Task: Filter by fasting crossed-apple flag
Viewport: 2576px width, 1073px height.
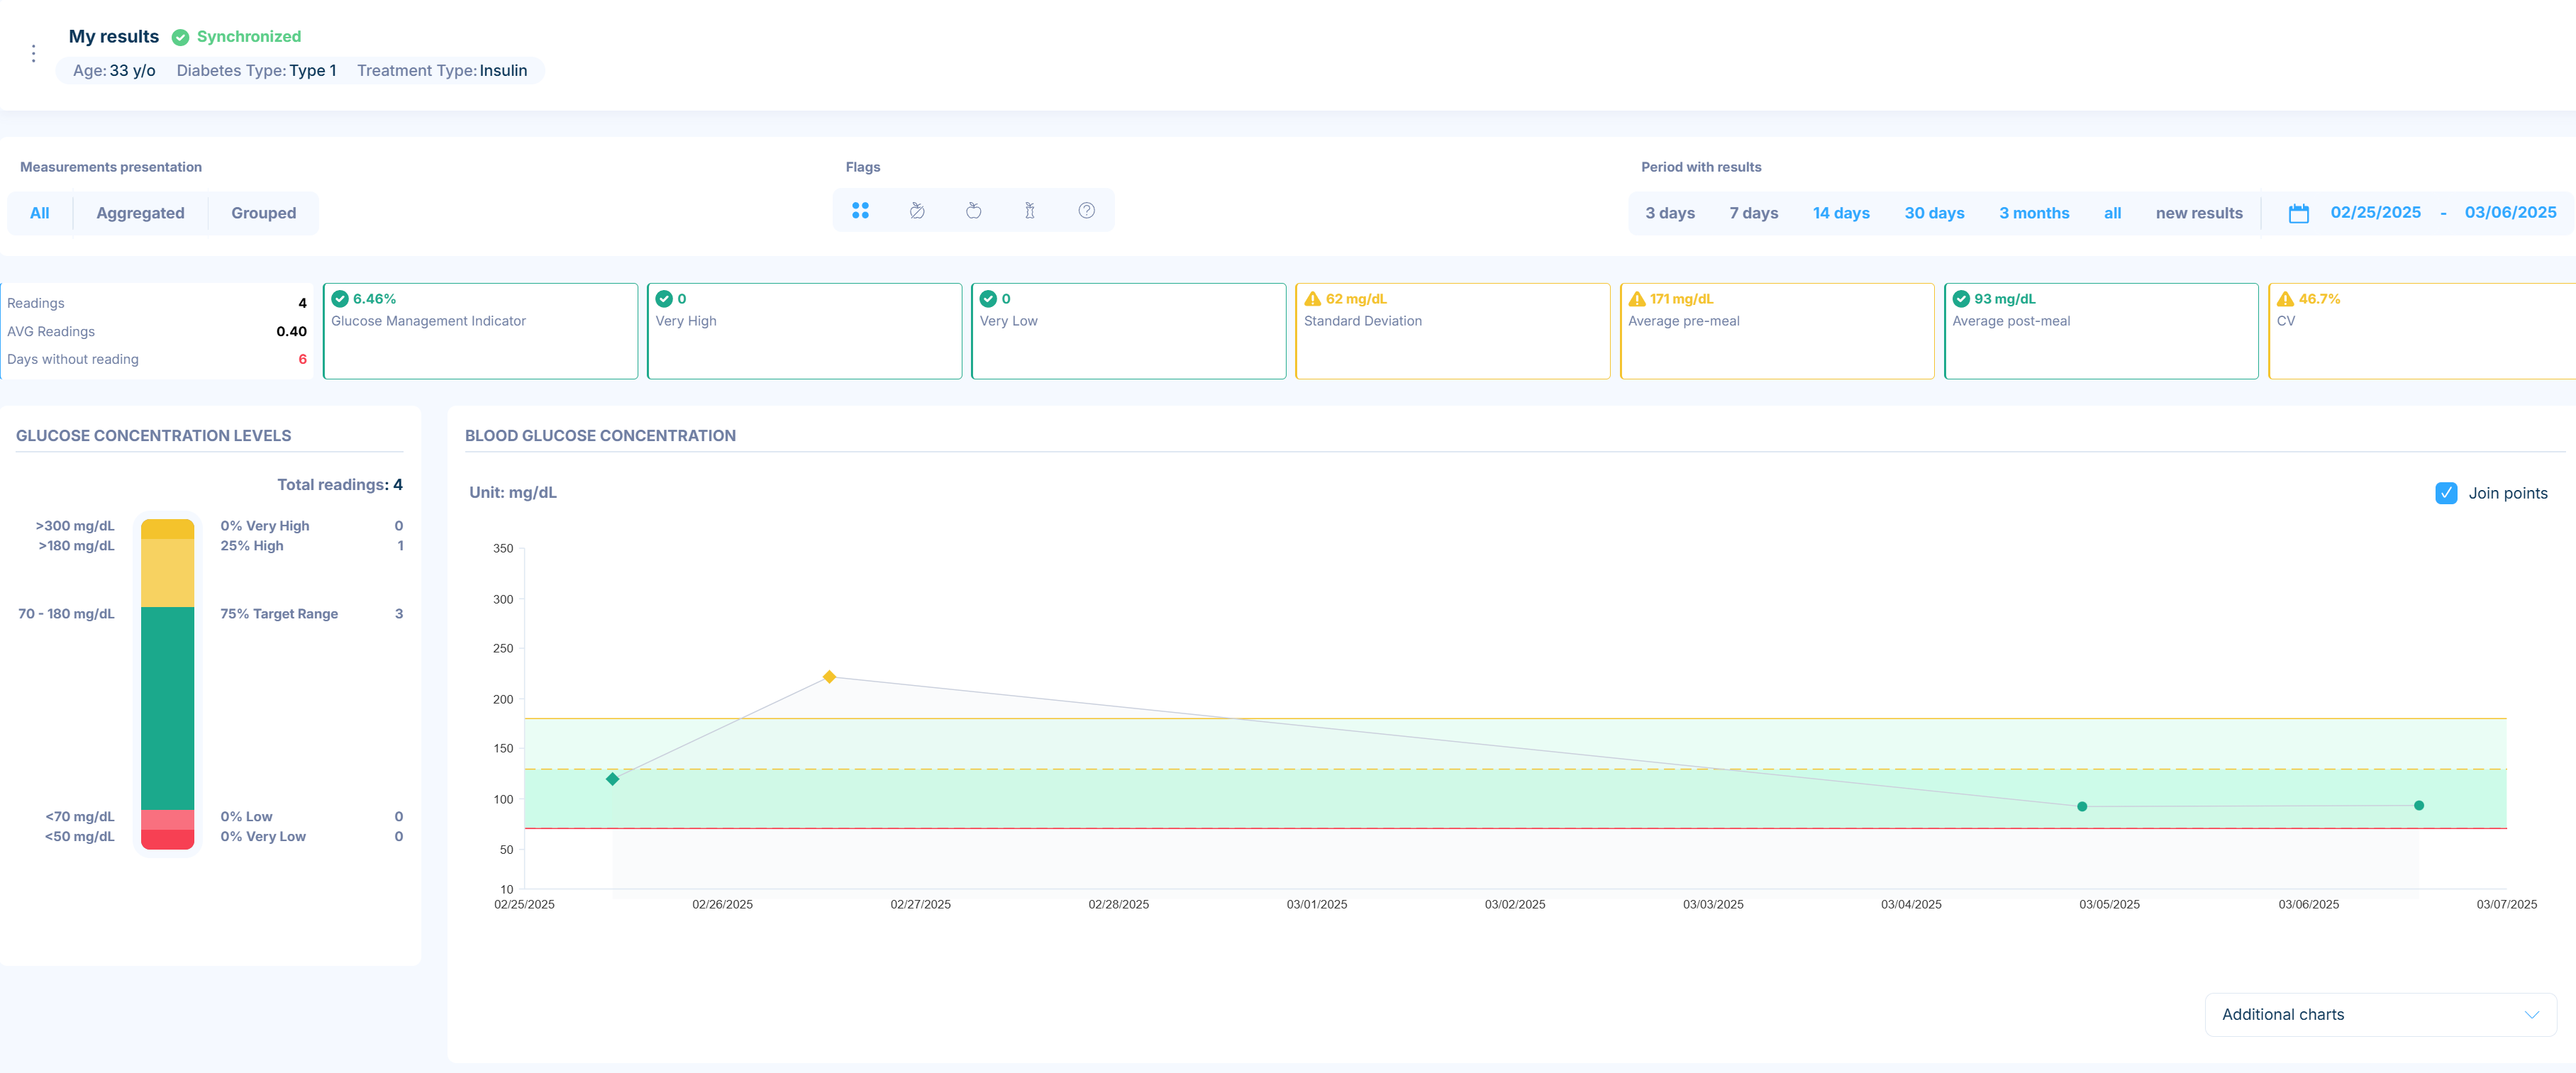Action: click(917, 210)
